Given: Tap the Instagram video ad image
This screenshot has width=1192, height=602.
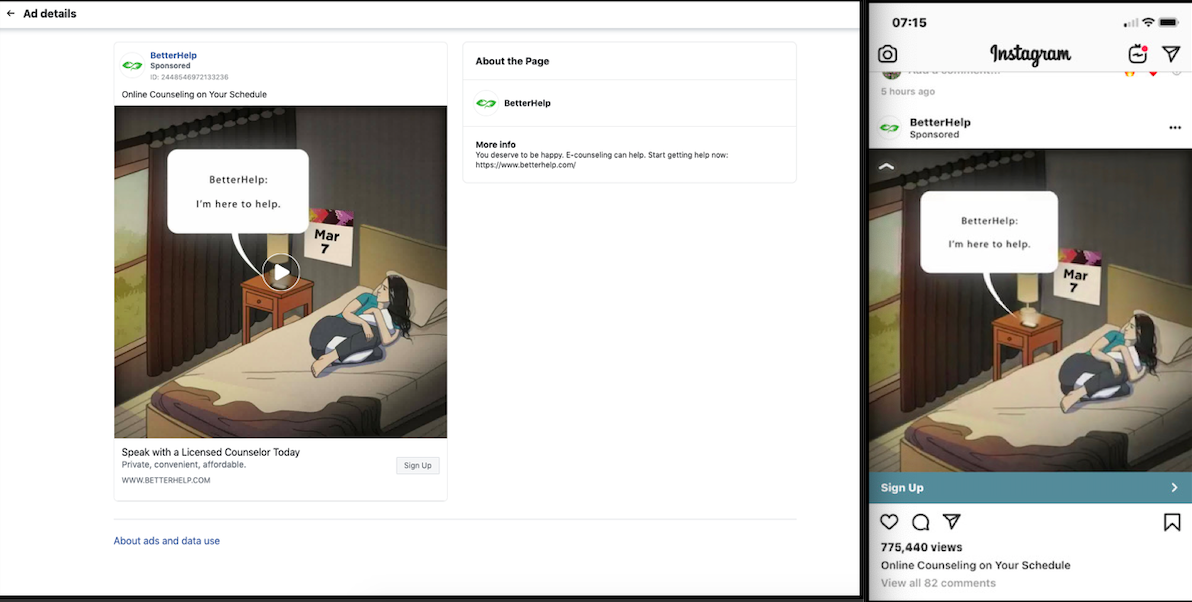Looking at the screenshot, I should point(1030,310).
